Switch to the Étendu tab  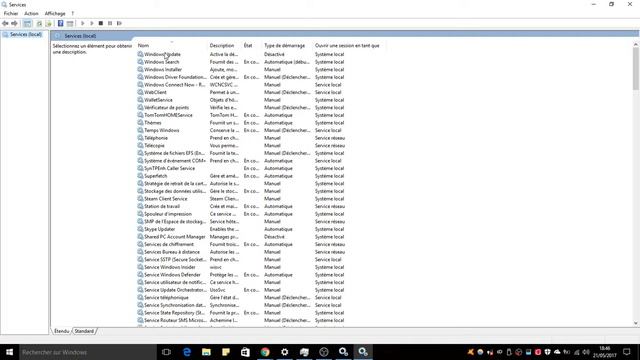click(62, 331)
